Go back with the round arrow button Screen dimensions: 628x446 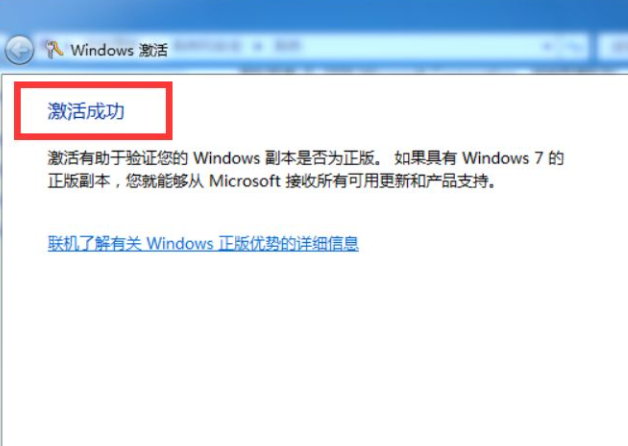coord(19,50)
